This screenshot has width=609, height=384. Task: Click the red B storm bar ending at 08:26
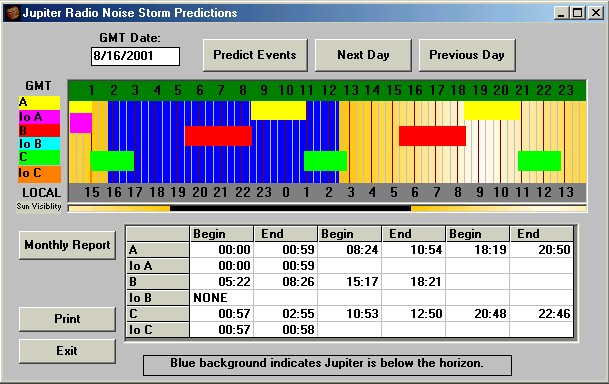tap(218, 136)
